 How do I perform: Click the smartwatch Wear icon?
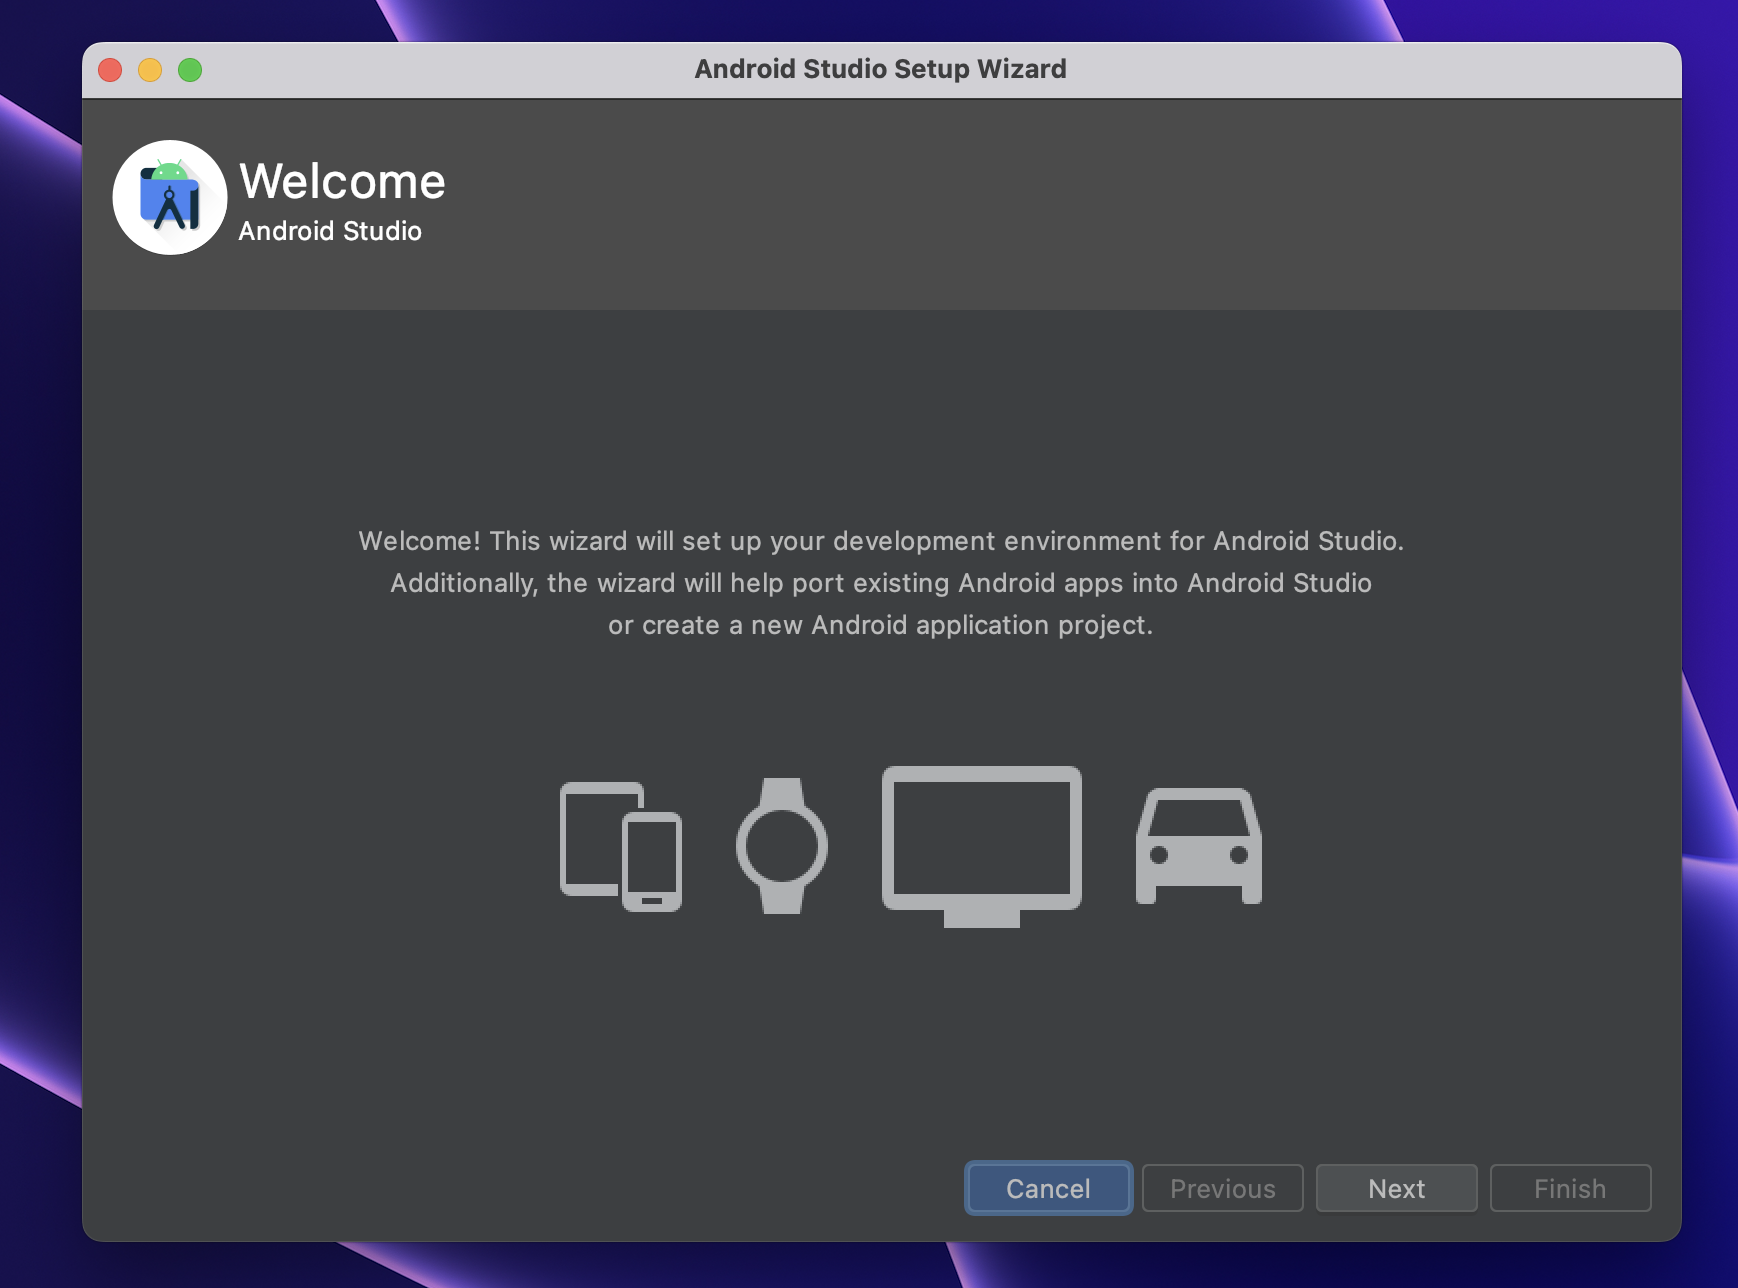pyautogui.click(x=782, y=846)
